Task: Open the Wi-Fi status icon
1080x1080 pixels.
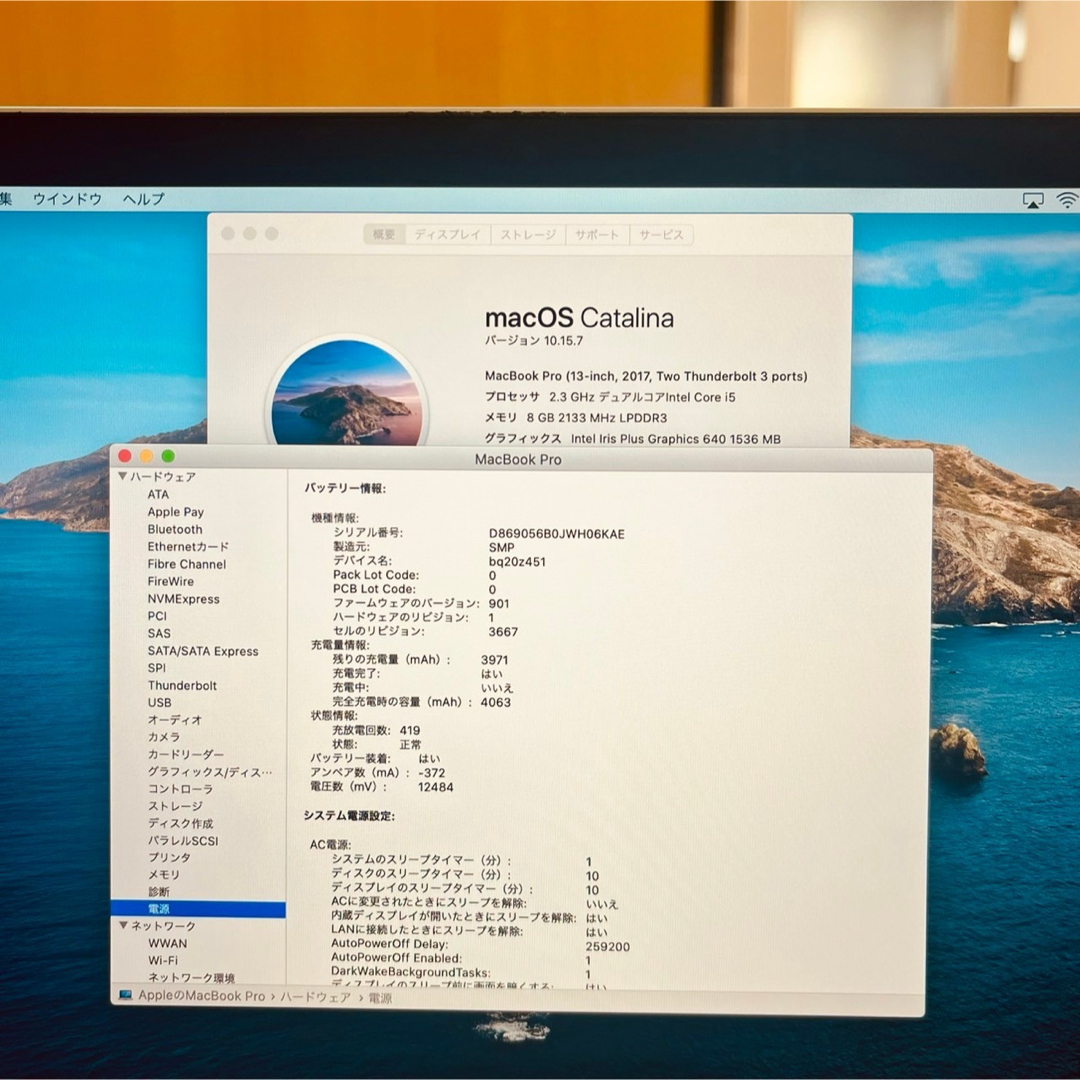Action: [x=1068, y=200]
